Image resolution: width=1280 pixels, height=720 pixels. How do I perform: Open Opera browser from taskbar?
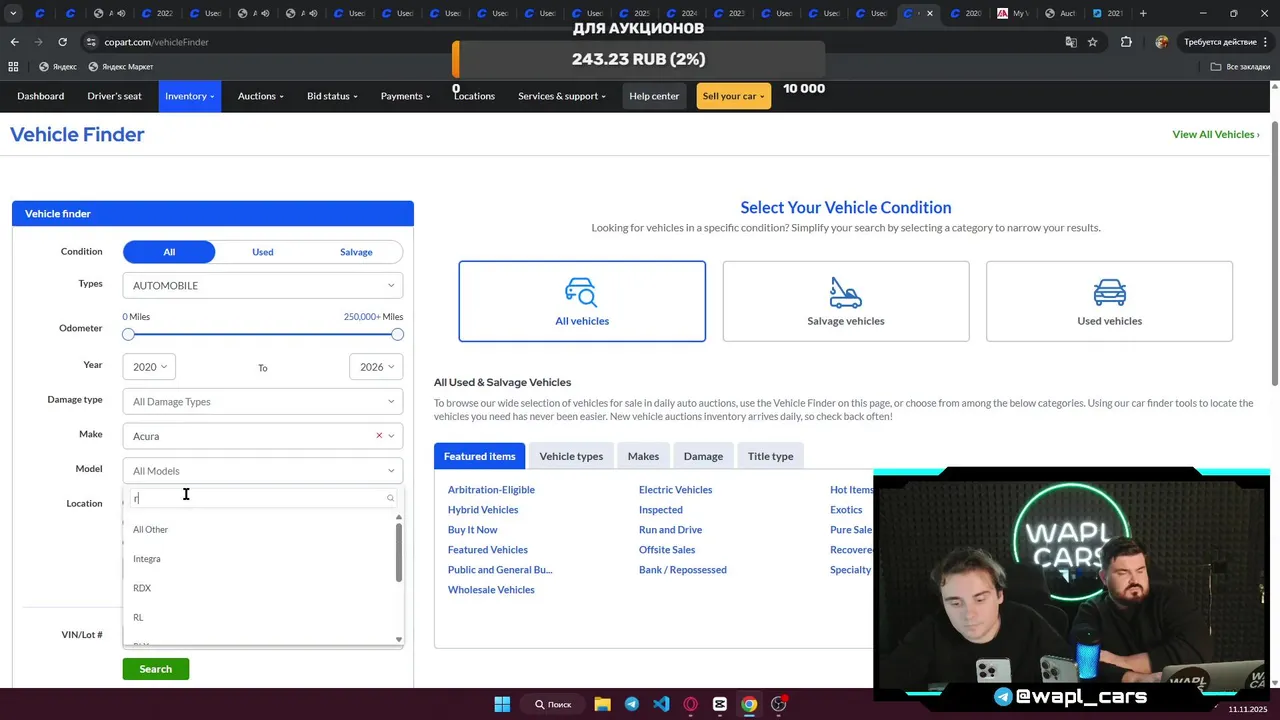[690, 704]
